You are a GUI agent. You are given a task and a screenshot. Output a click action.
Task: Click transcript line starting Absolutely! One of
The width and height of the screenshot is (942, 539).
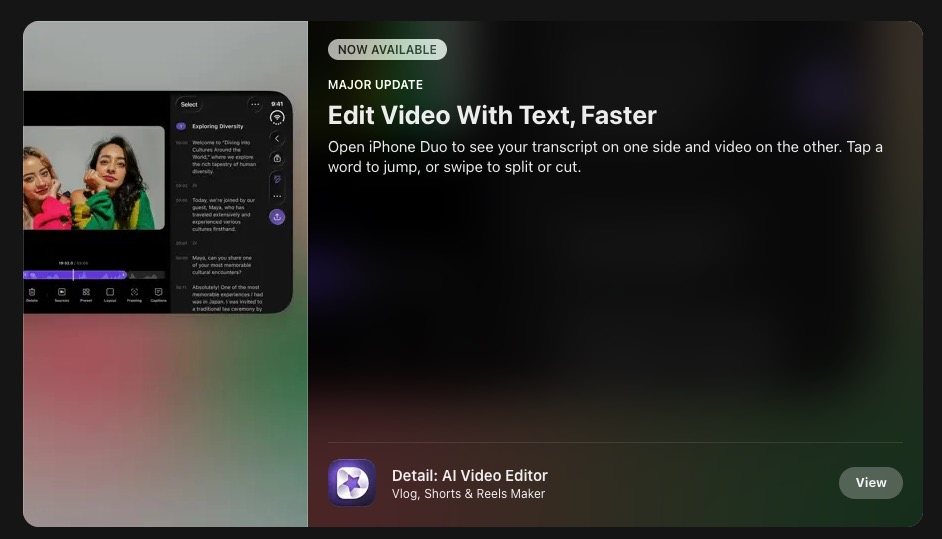point(227,298)
